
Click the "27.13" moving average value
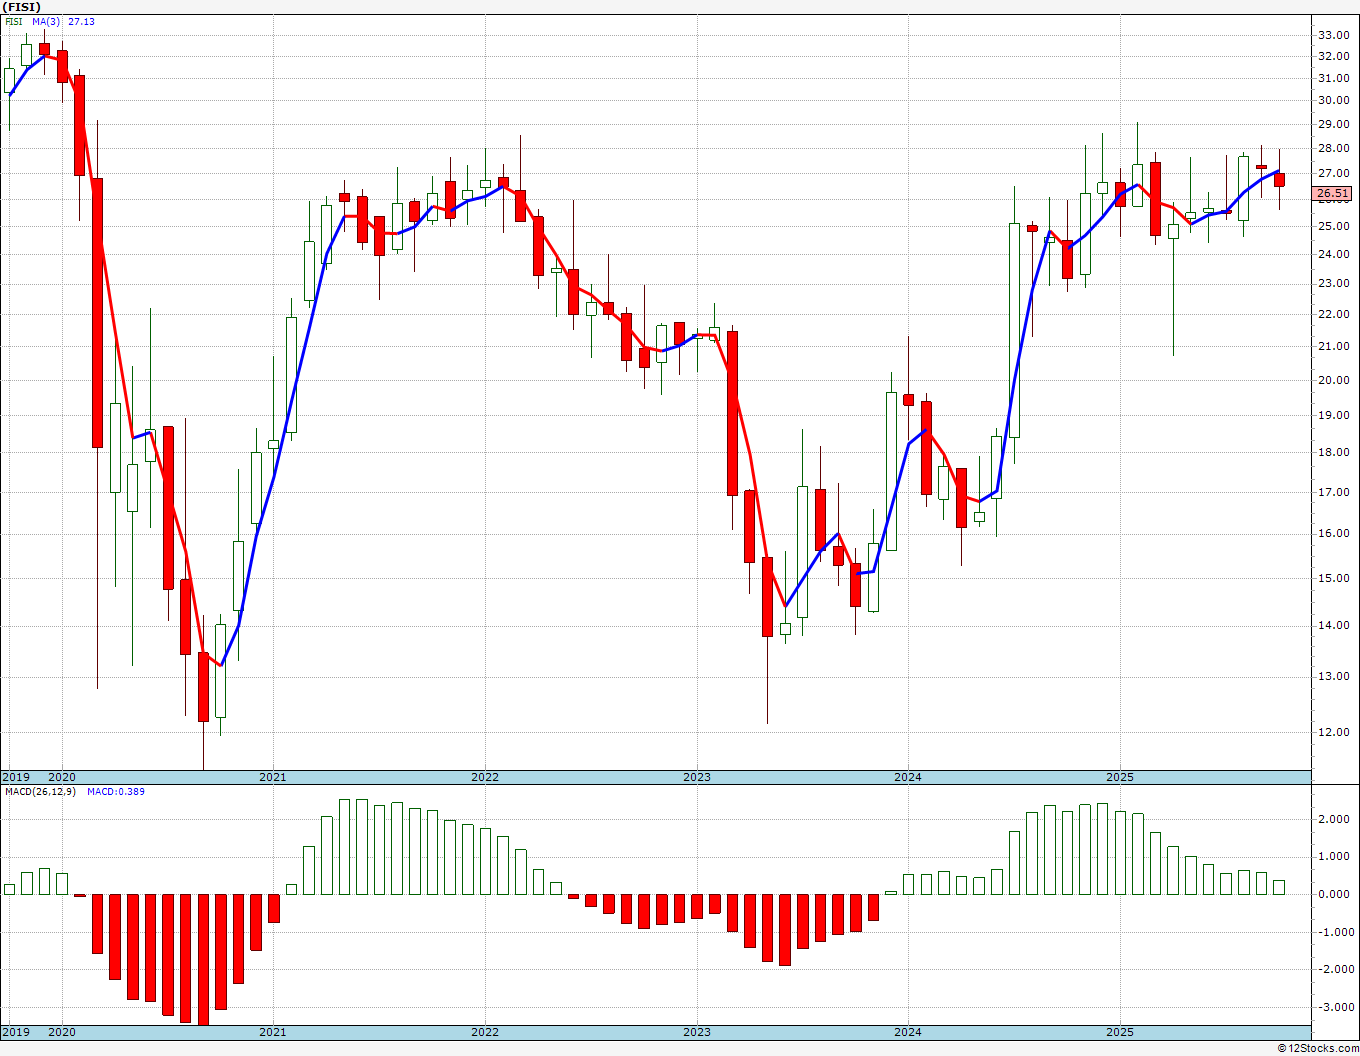(82, 21)
